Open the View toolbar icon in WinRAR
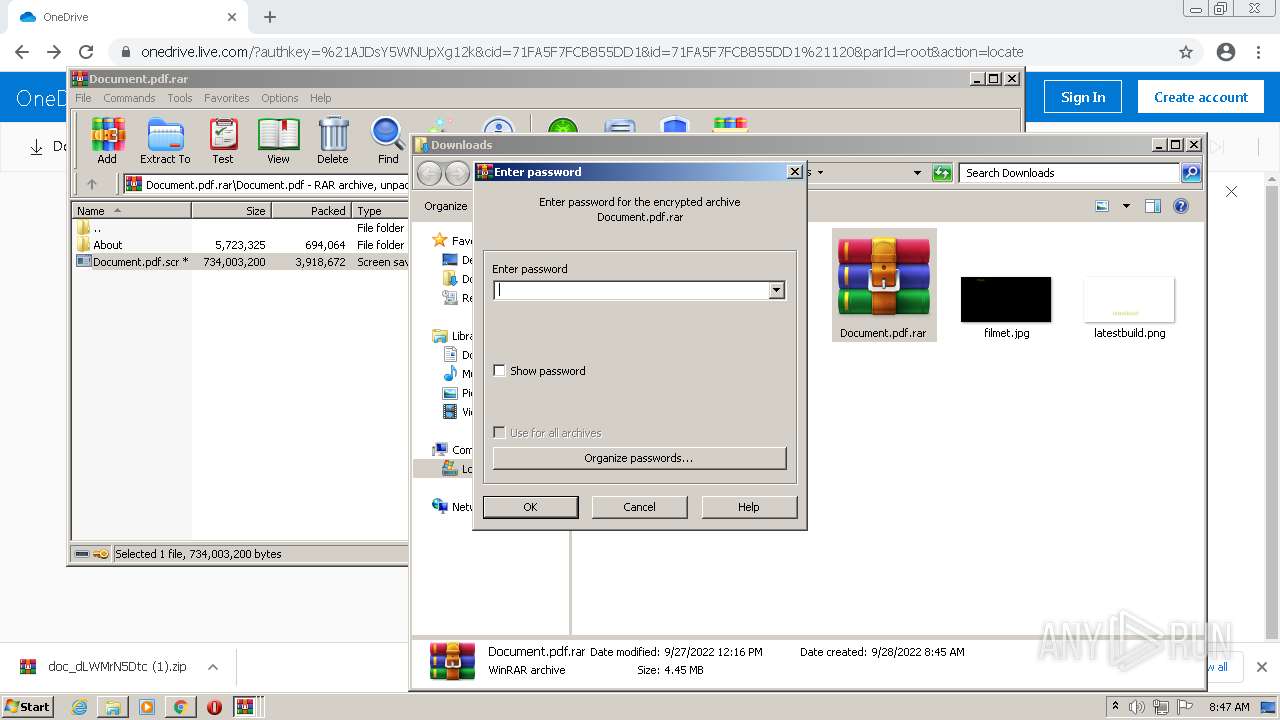The image size is (1280, 720). click(278, 140)
